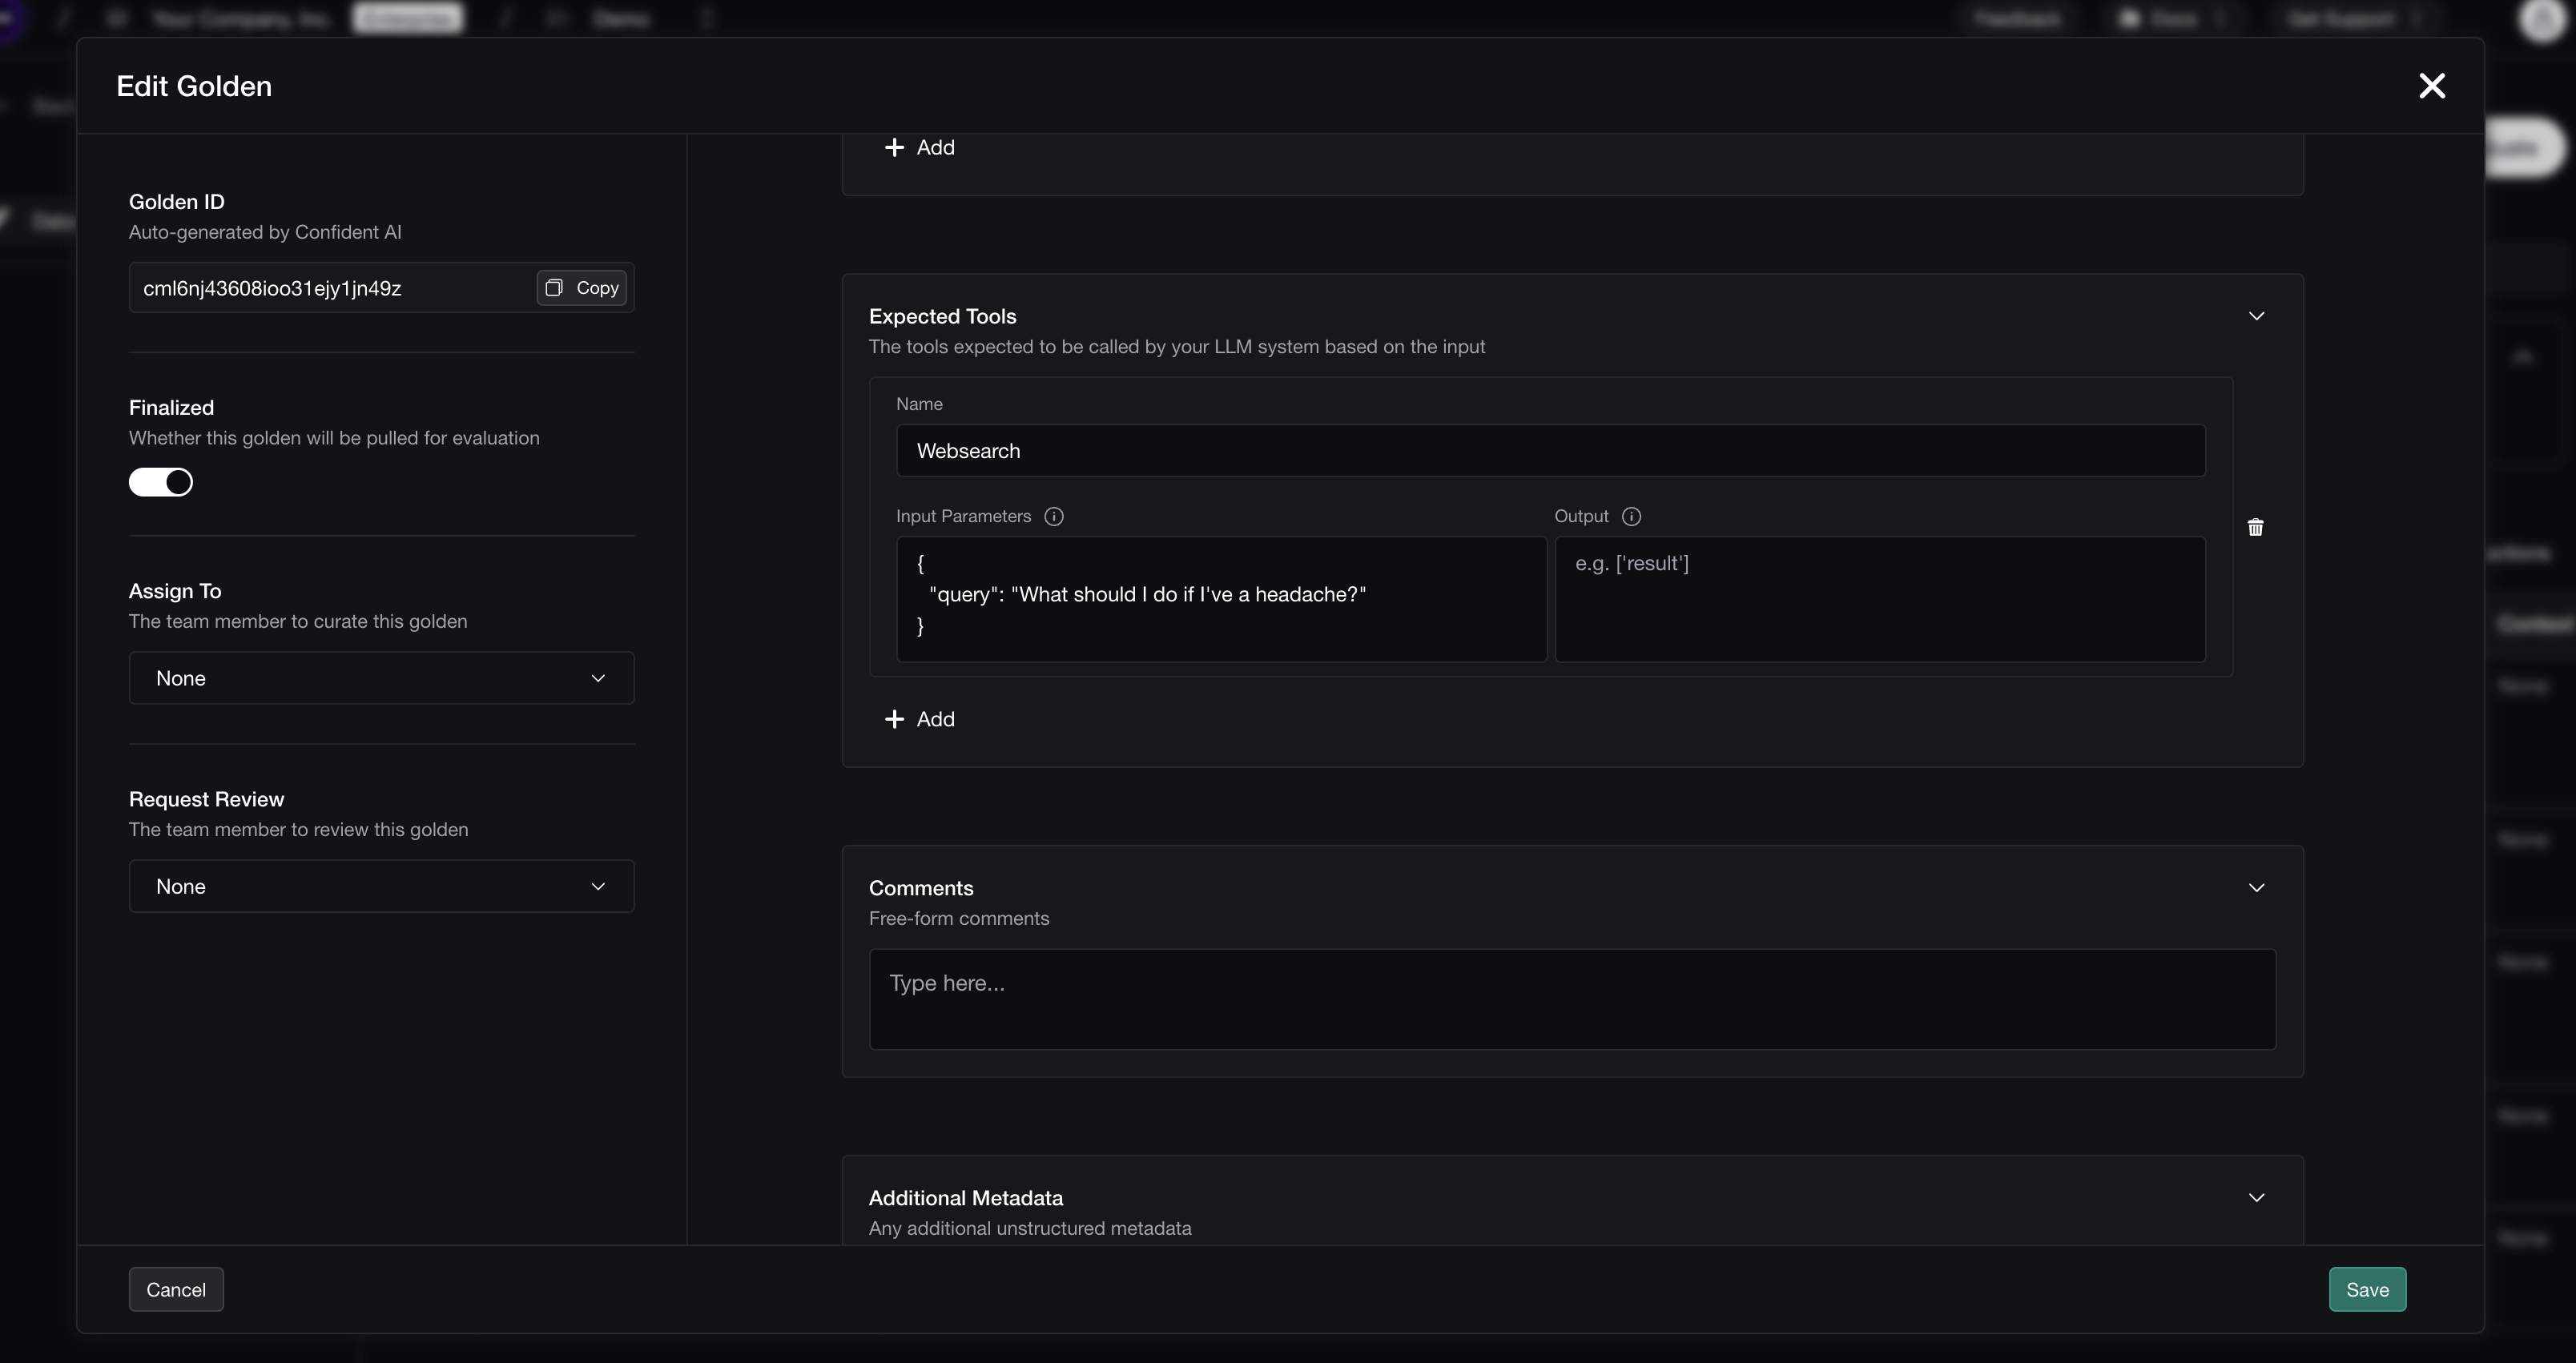Collapse the Comments section chevron
2576x1363 pixels.
pyautogui.click(x=2256, y=888)
